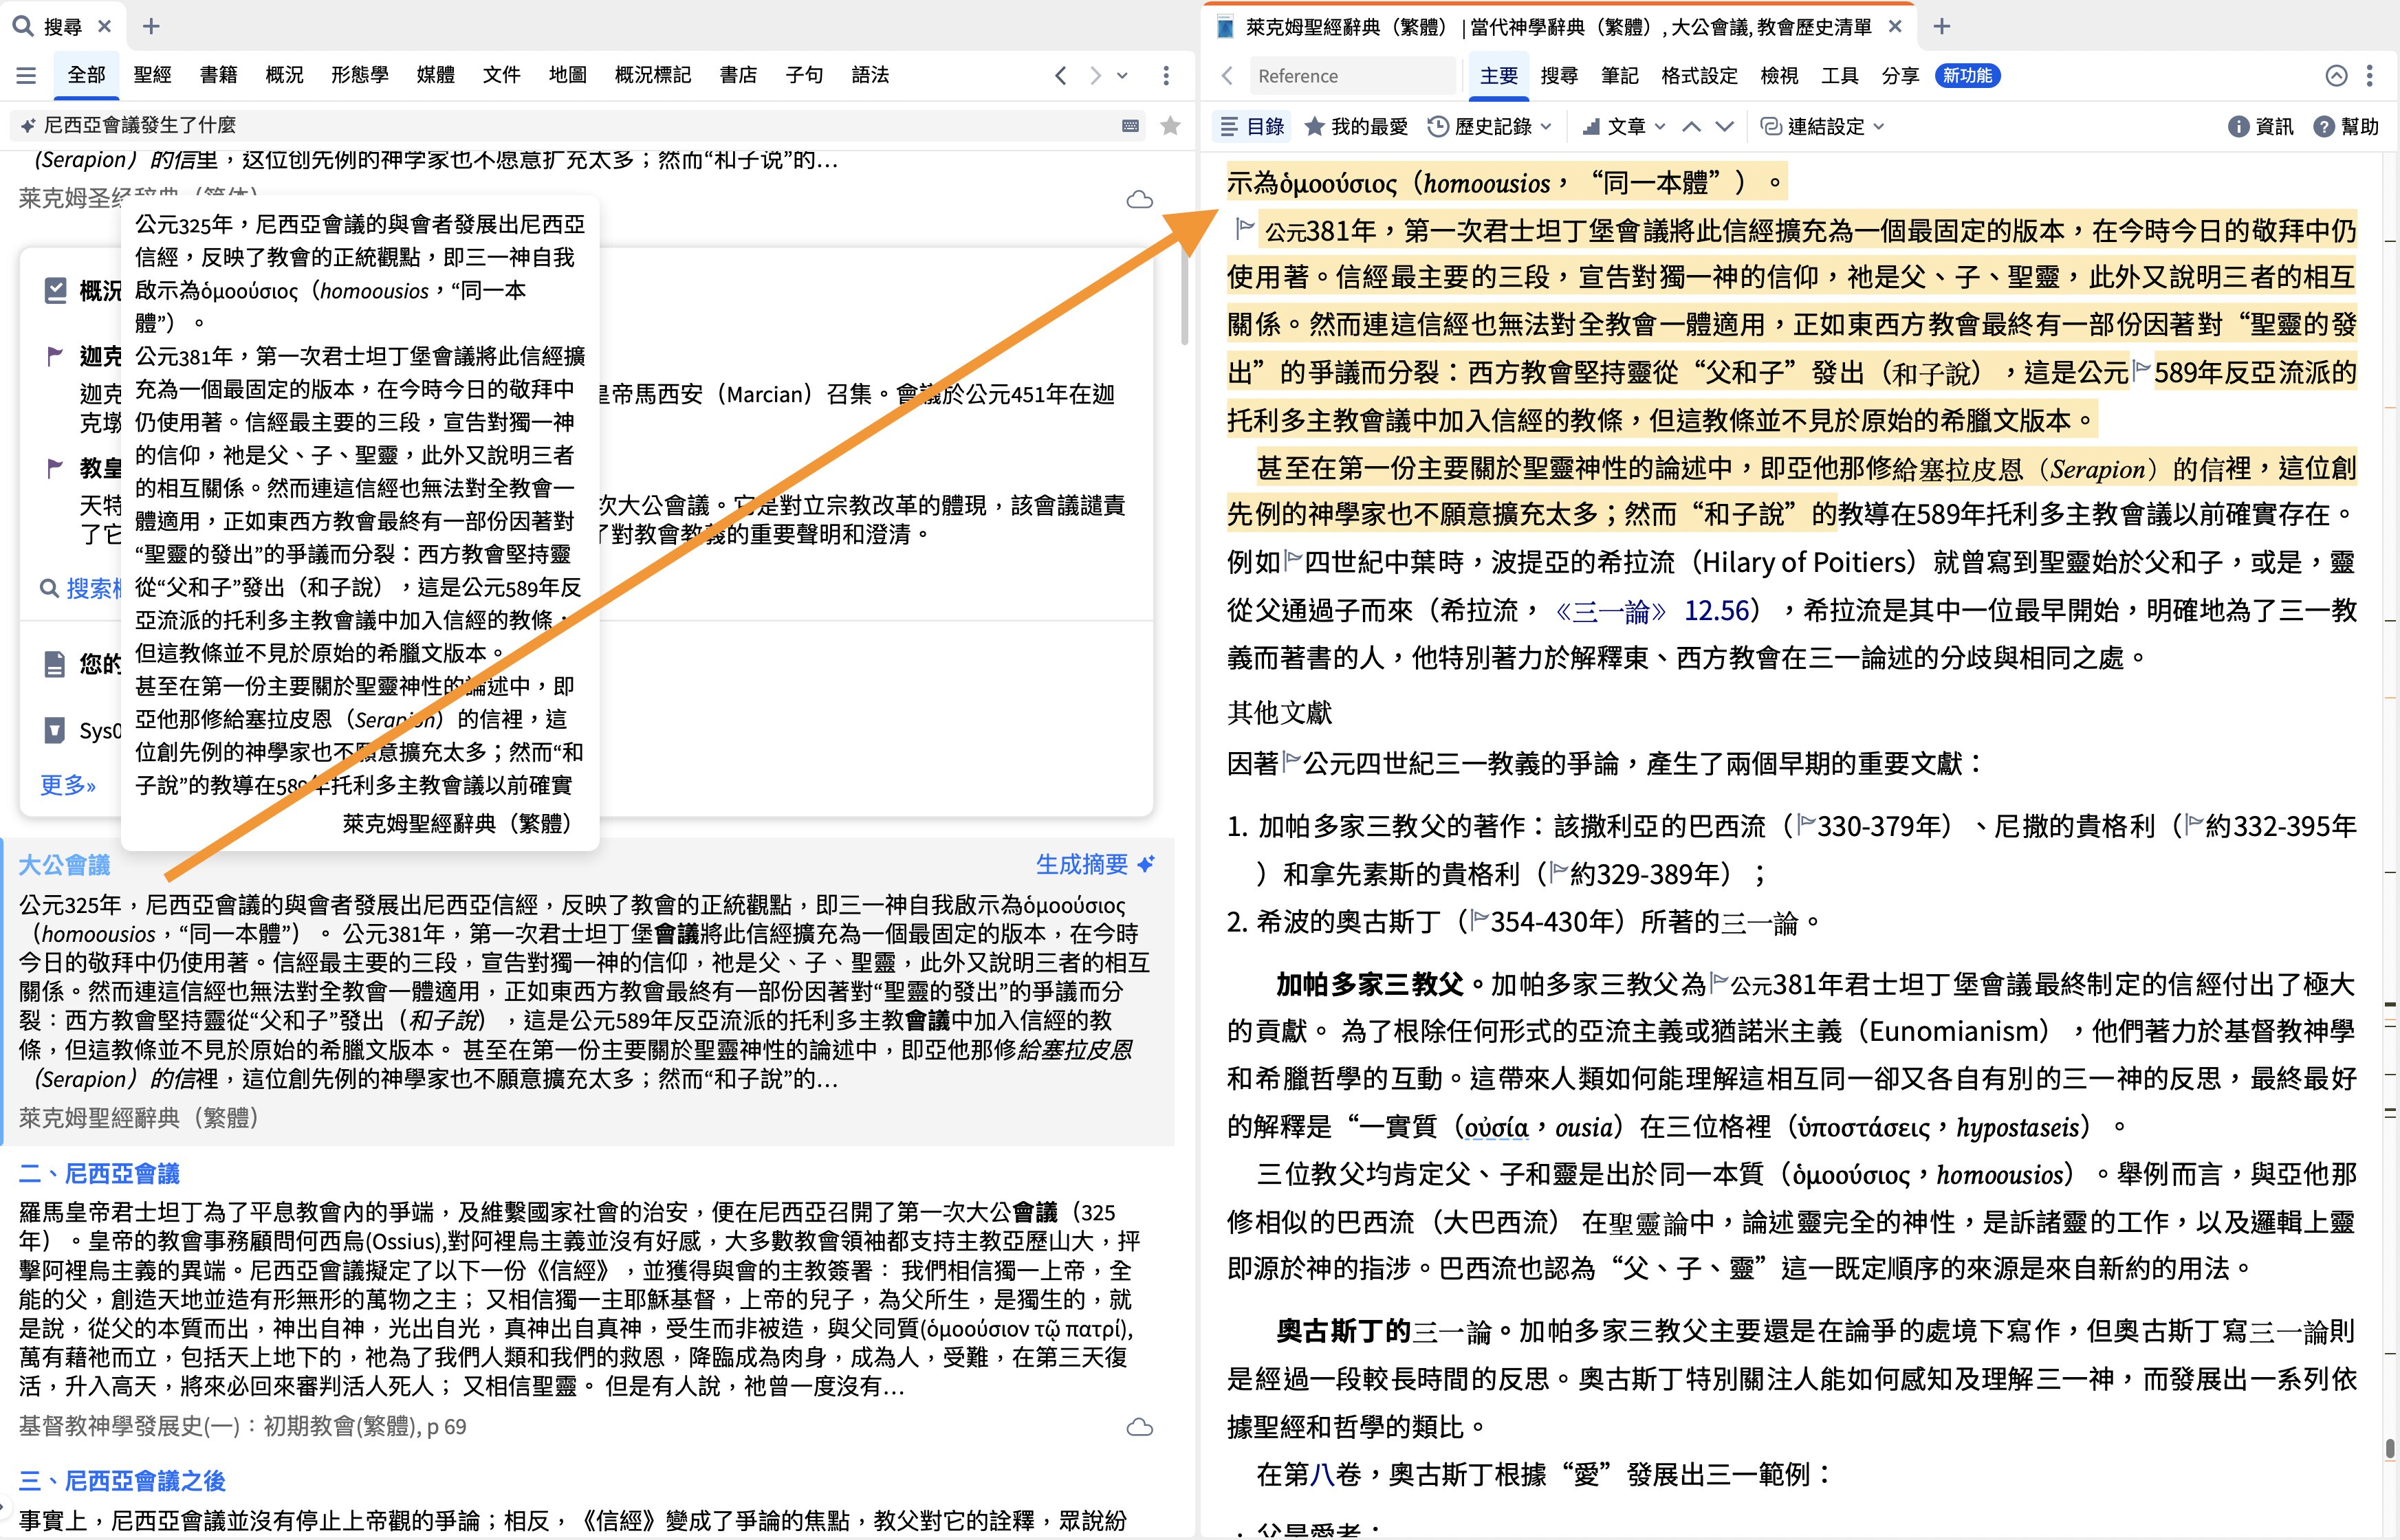Screen dimensions: 2400x1540
Task: Select 概況標記 search tab
Action: point(652,75)
